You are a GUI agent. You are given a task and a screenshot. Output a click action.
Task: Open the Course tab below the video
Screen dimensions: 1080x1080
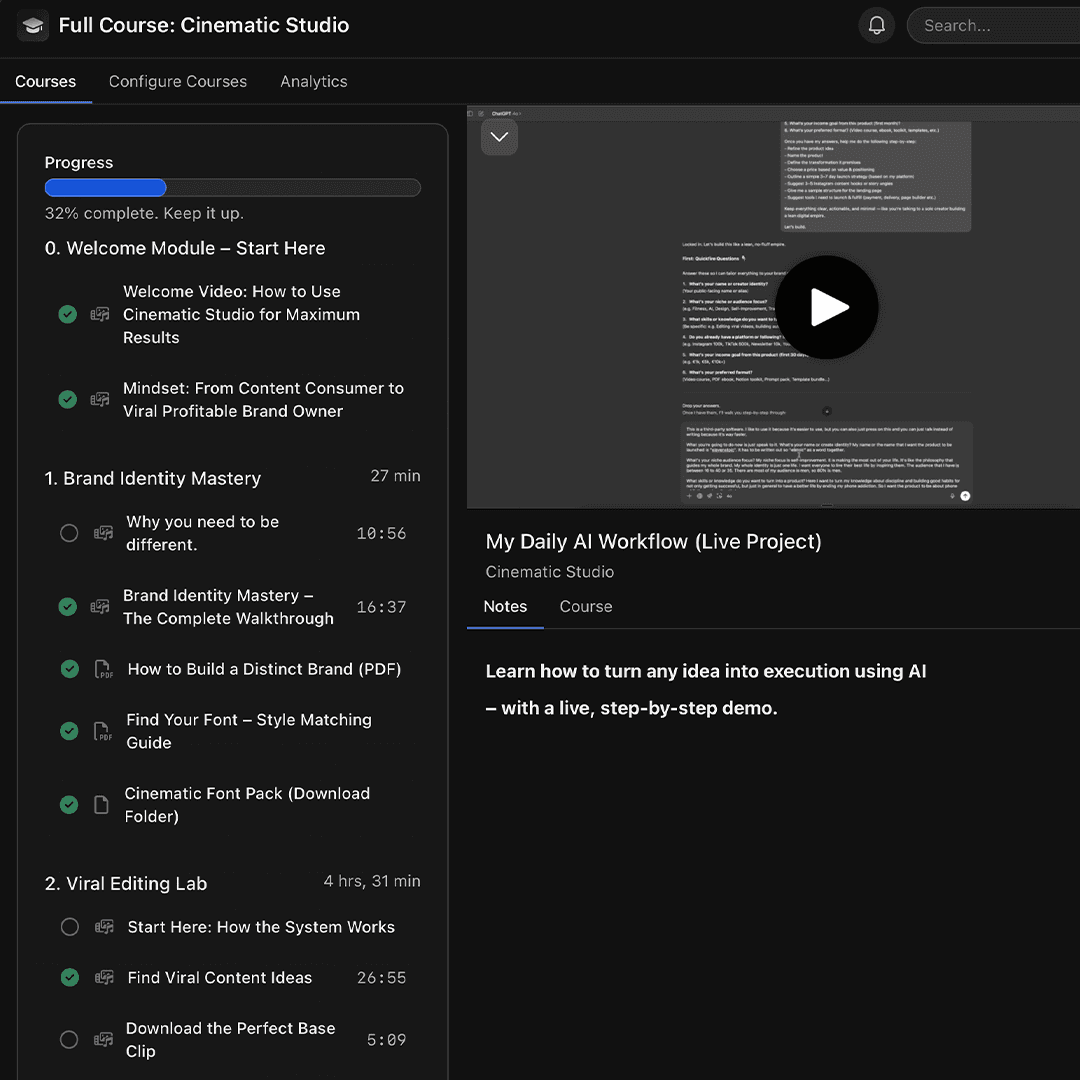coord(585,606)
